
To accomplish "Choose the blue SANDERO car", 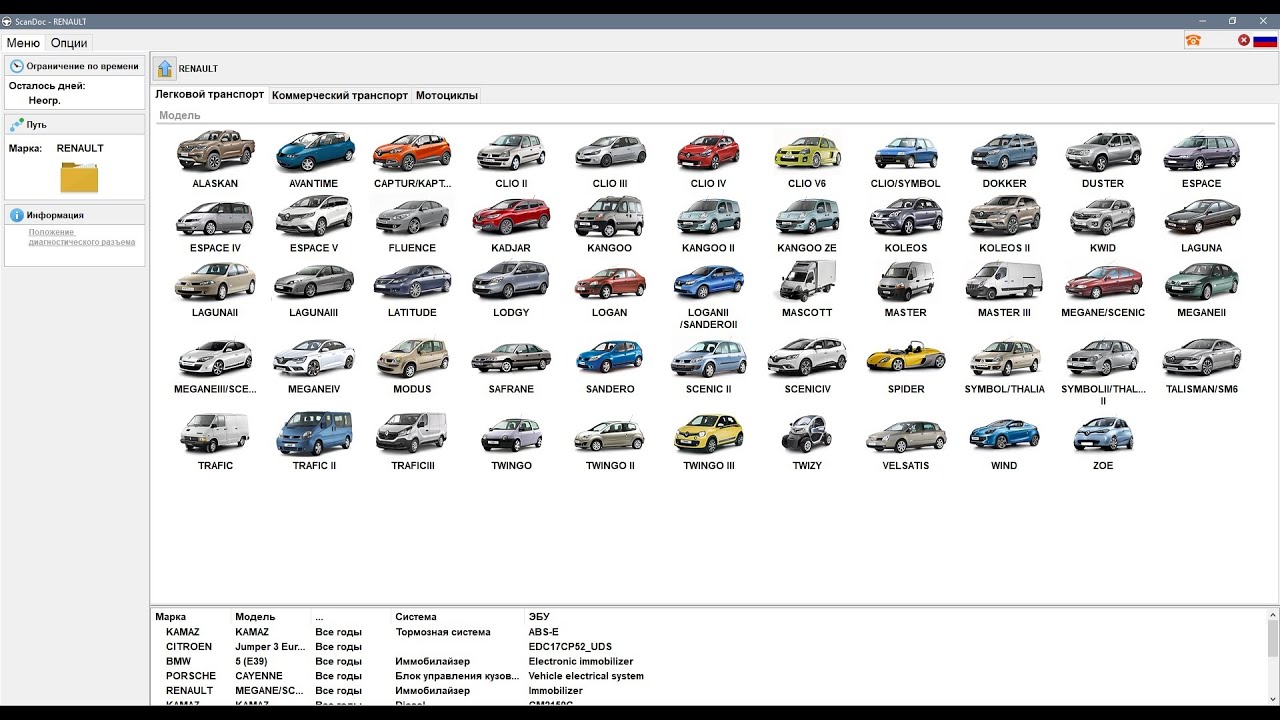I will [609, 357].
